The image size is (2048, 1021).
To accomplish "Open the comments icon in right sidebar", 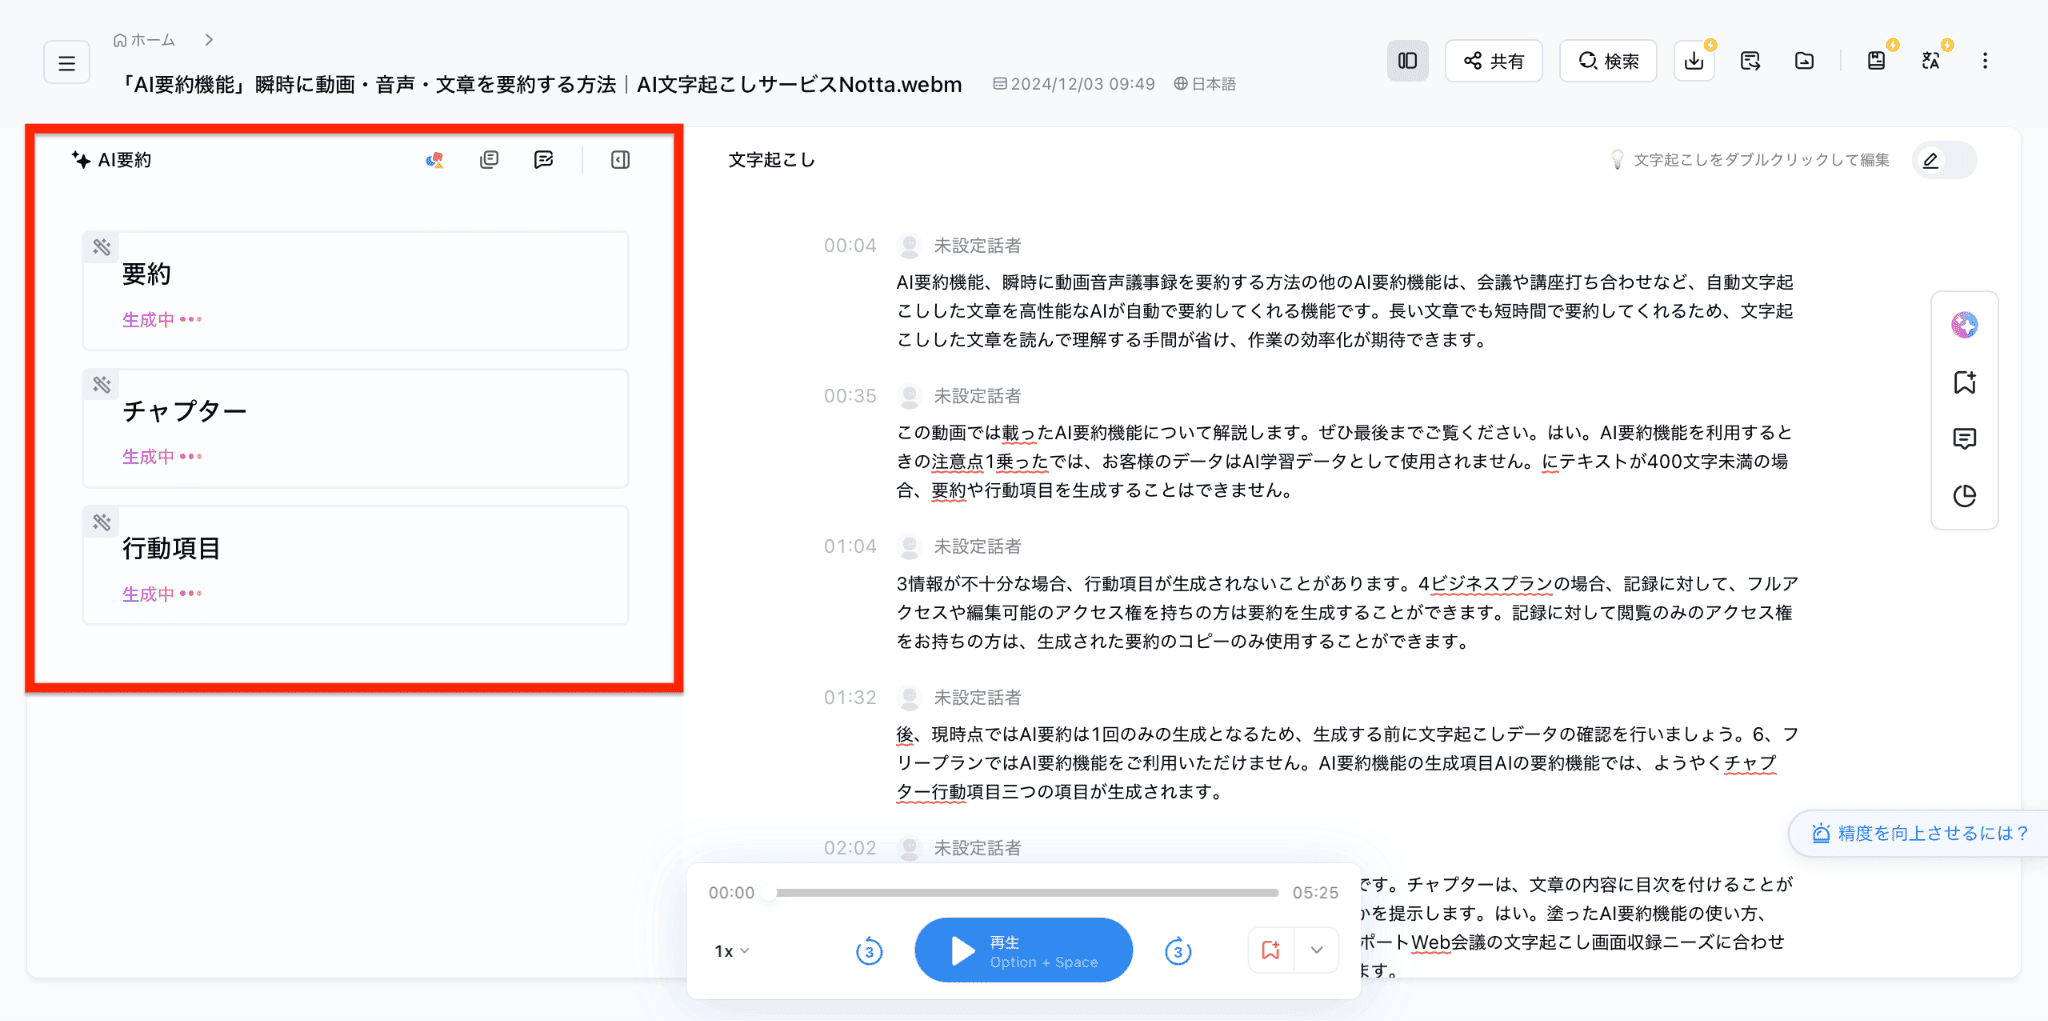I will [x=1964, y=439].
